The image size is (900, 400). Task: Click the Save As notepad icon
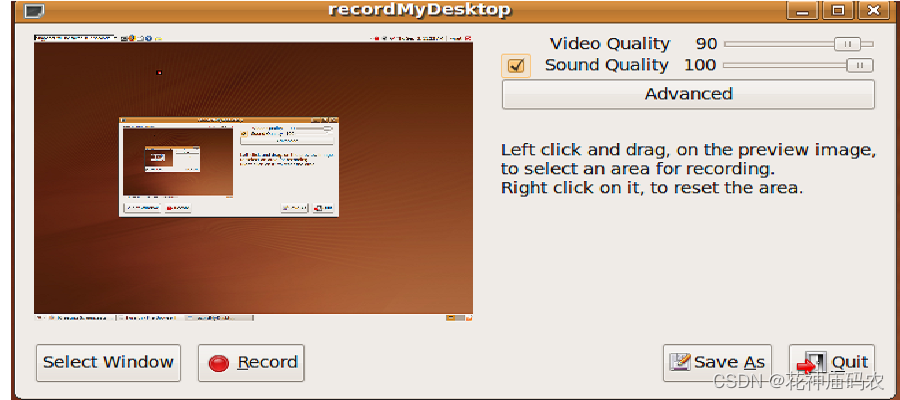(680, 362)
